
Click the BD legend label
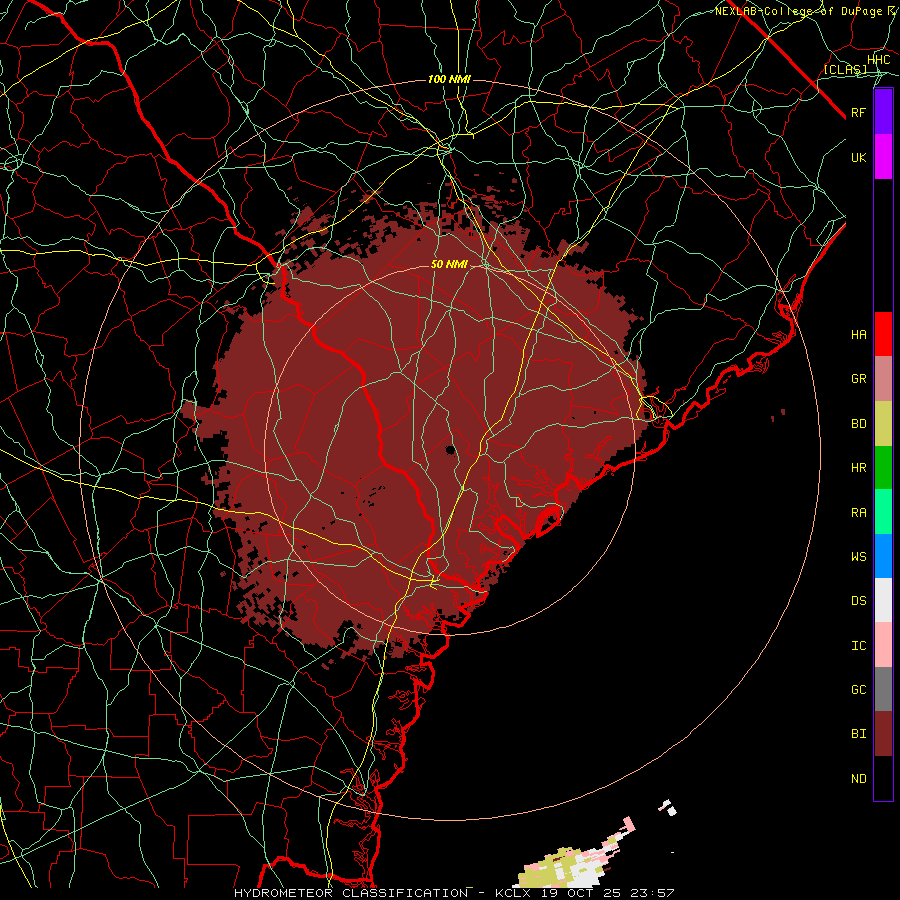859,424
